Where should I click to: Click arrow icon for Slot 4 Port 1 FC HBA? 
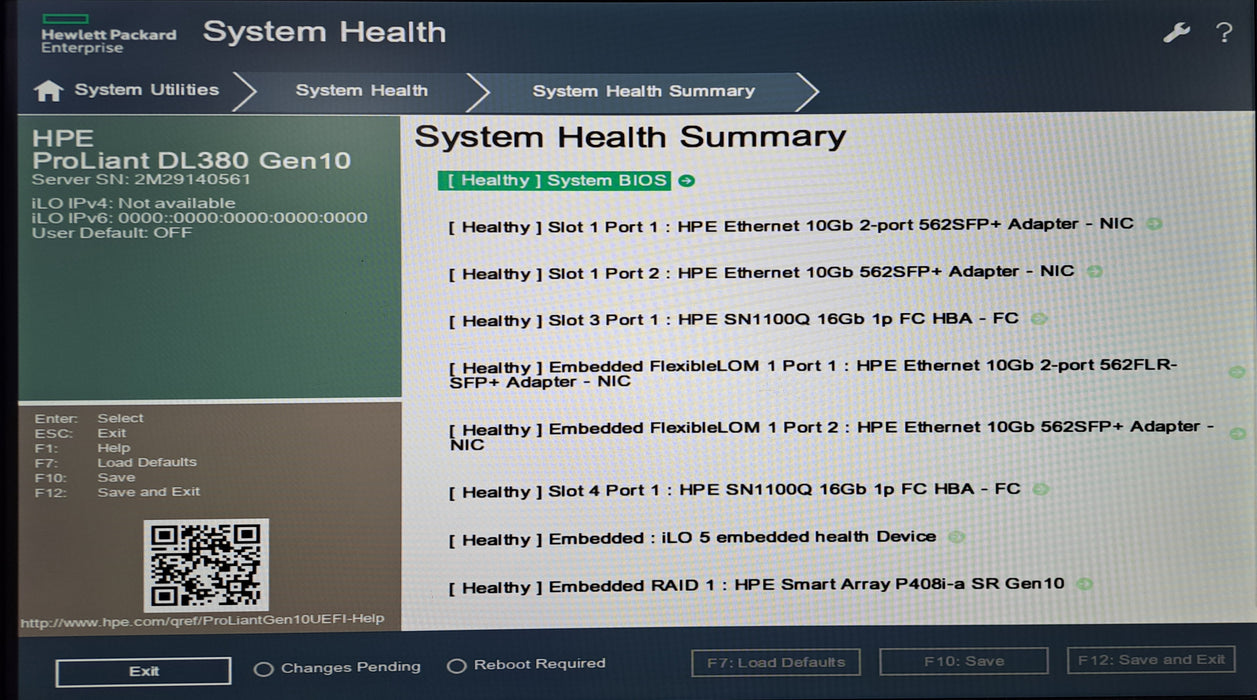(x=1041, y=489)
